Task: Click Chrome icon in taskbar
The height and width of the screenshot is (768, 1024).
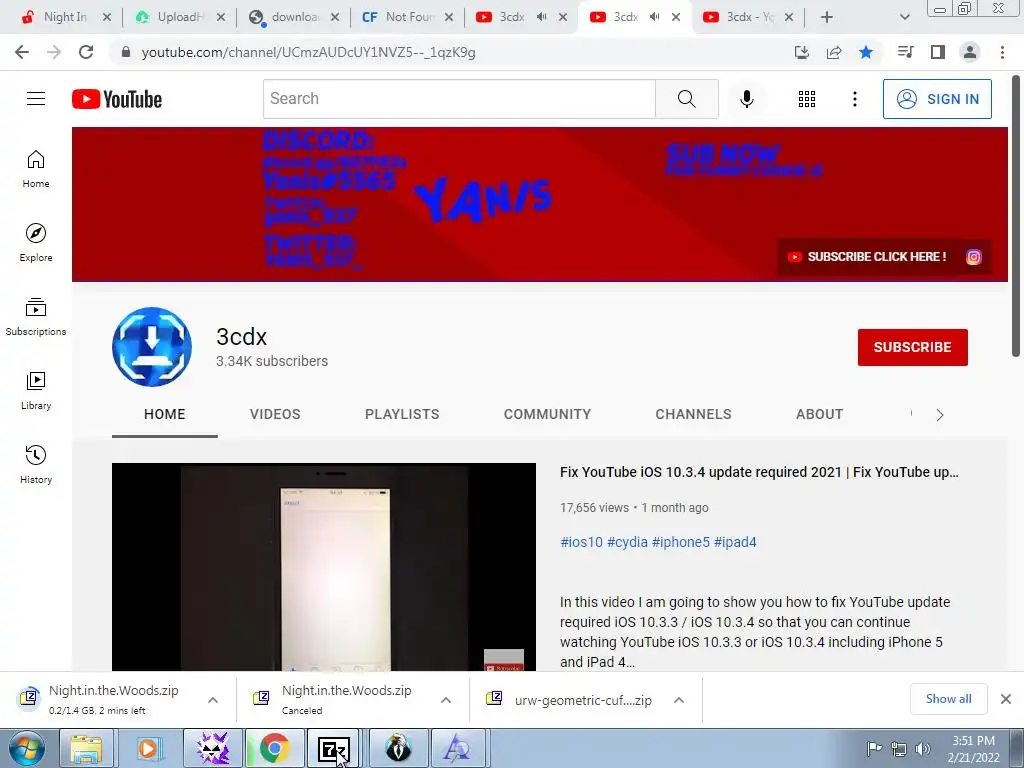Action: click(274, 748)
